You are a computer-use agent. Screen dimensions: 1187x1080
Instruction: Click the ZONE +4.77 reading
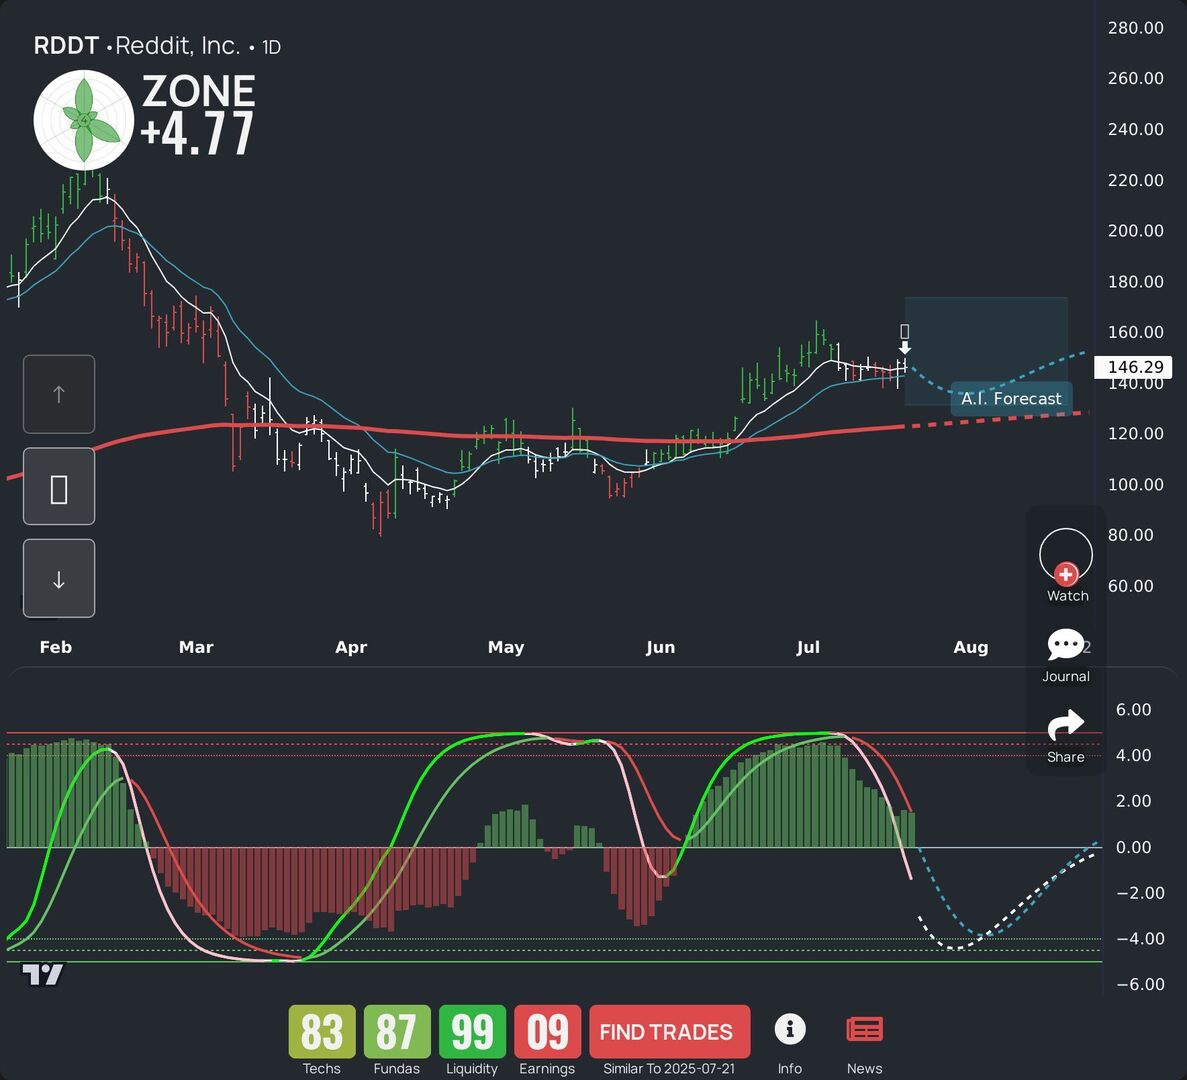point(198,114)
